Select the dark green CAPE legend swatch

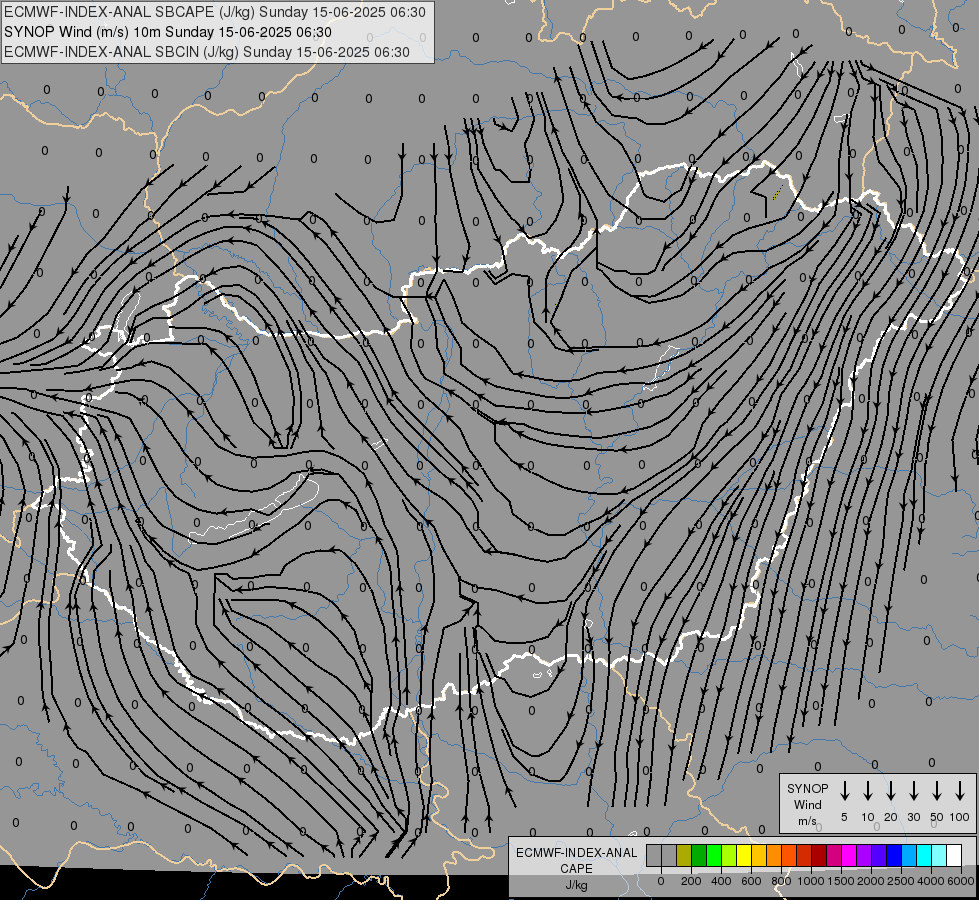click(699, 855)
